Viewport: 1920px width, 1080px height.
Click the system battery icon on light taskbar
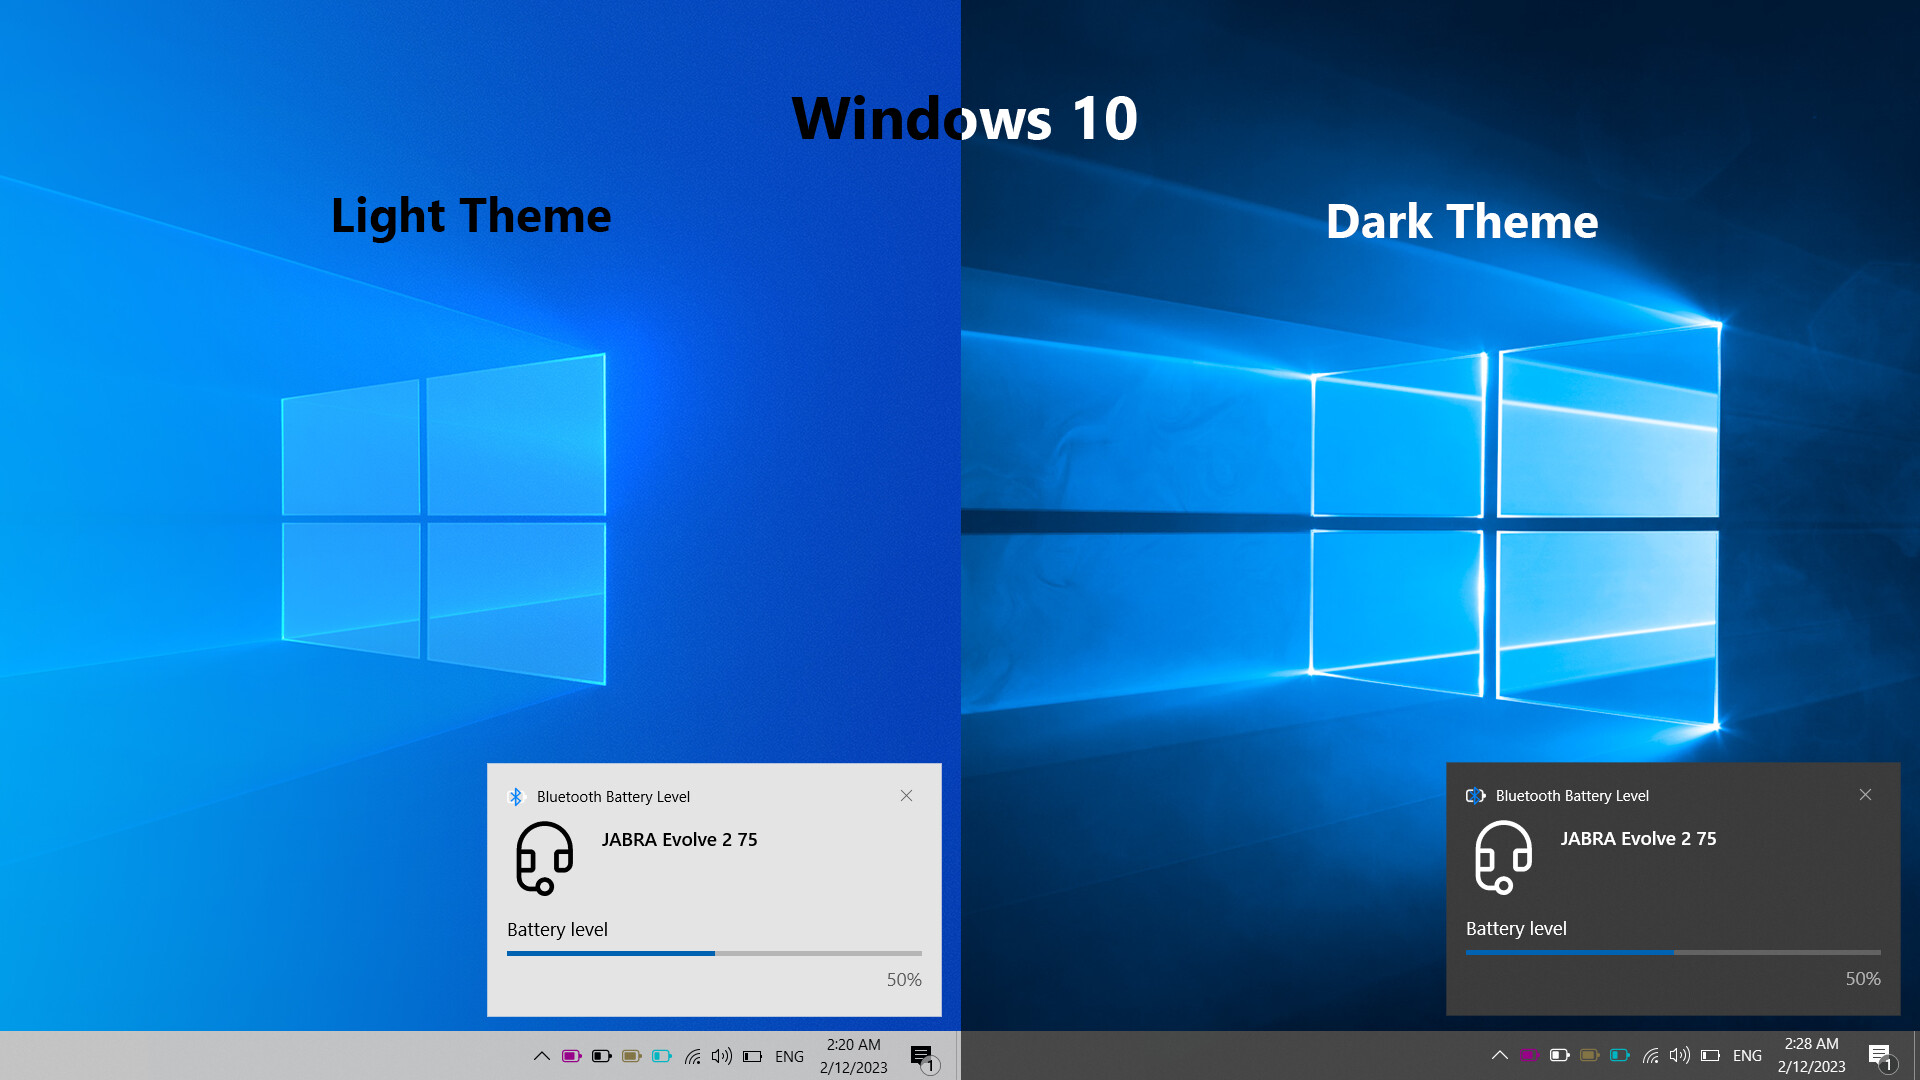pos(752,1056)
